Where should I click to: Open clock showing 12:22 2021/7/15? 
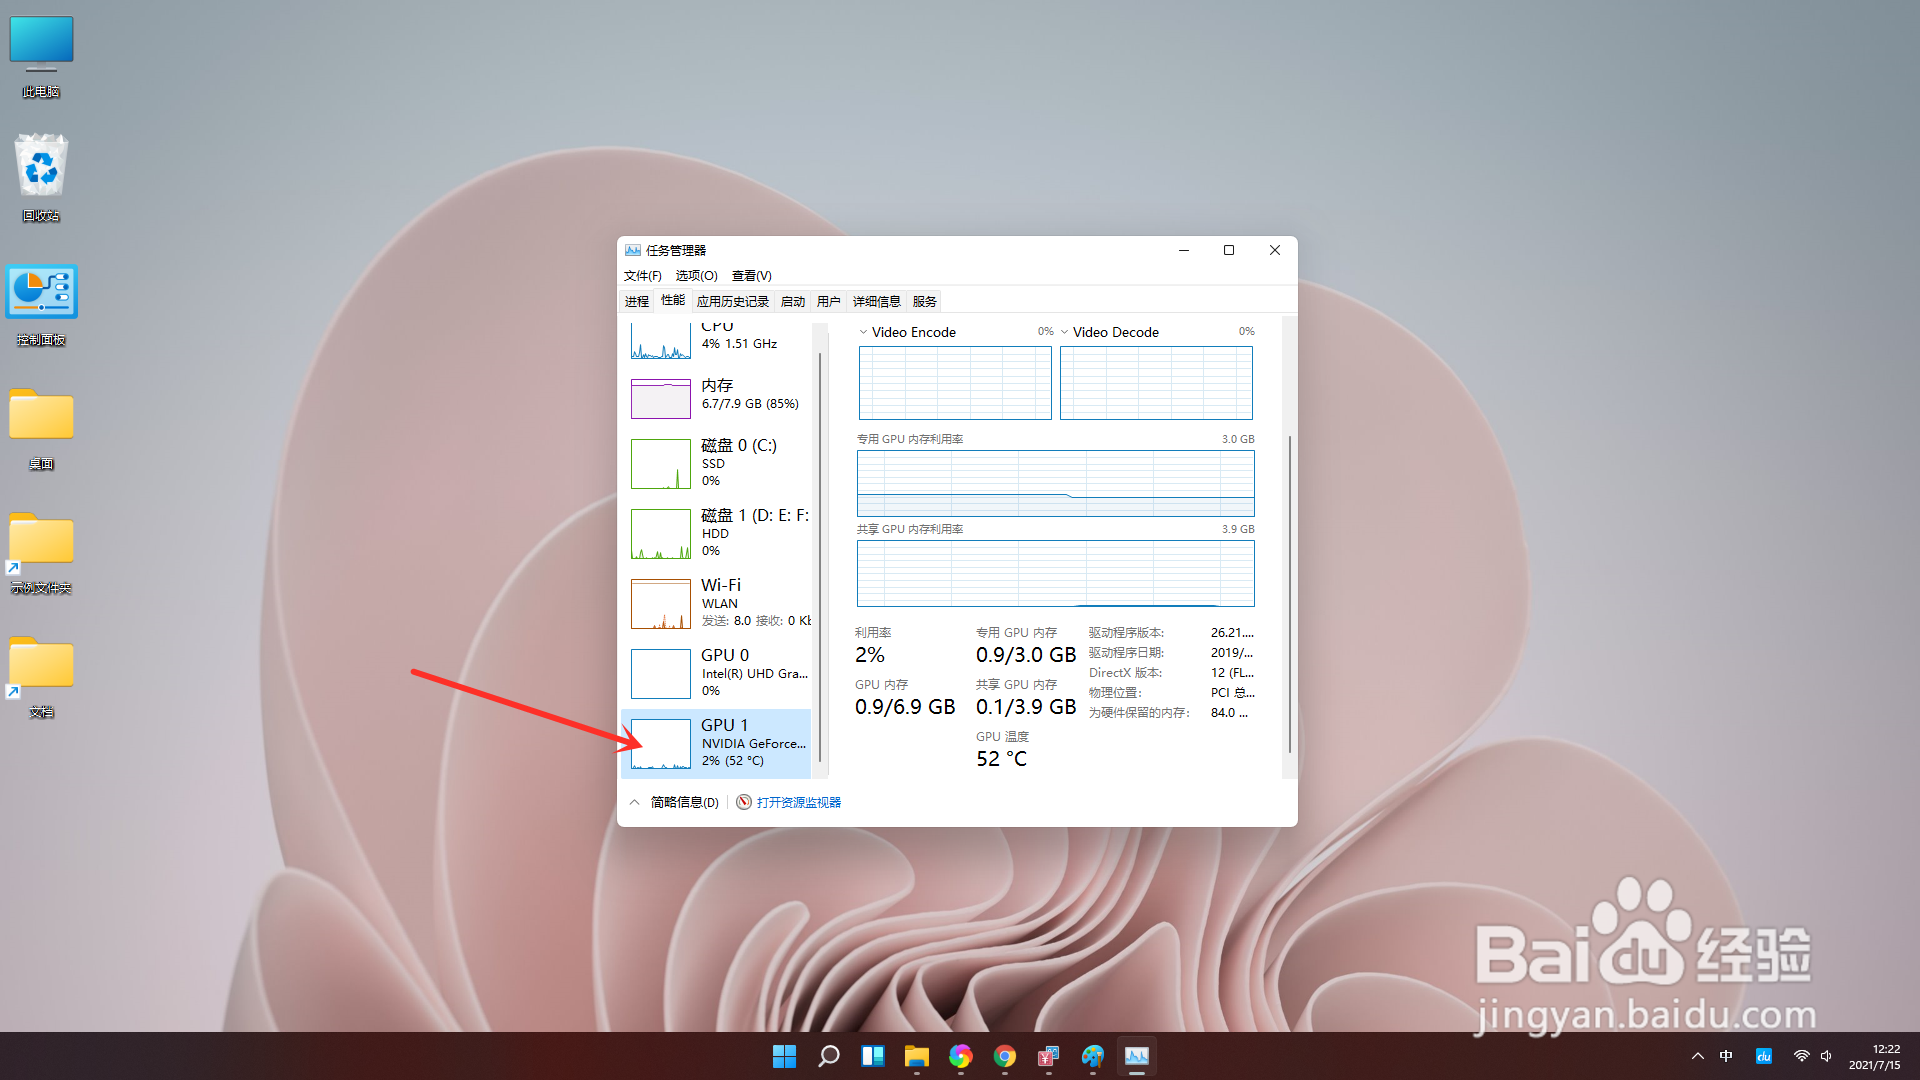point(1875,1057)
